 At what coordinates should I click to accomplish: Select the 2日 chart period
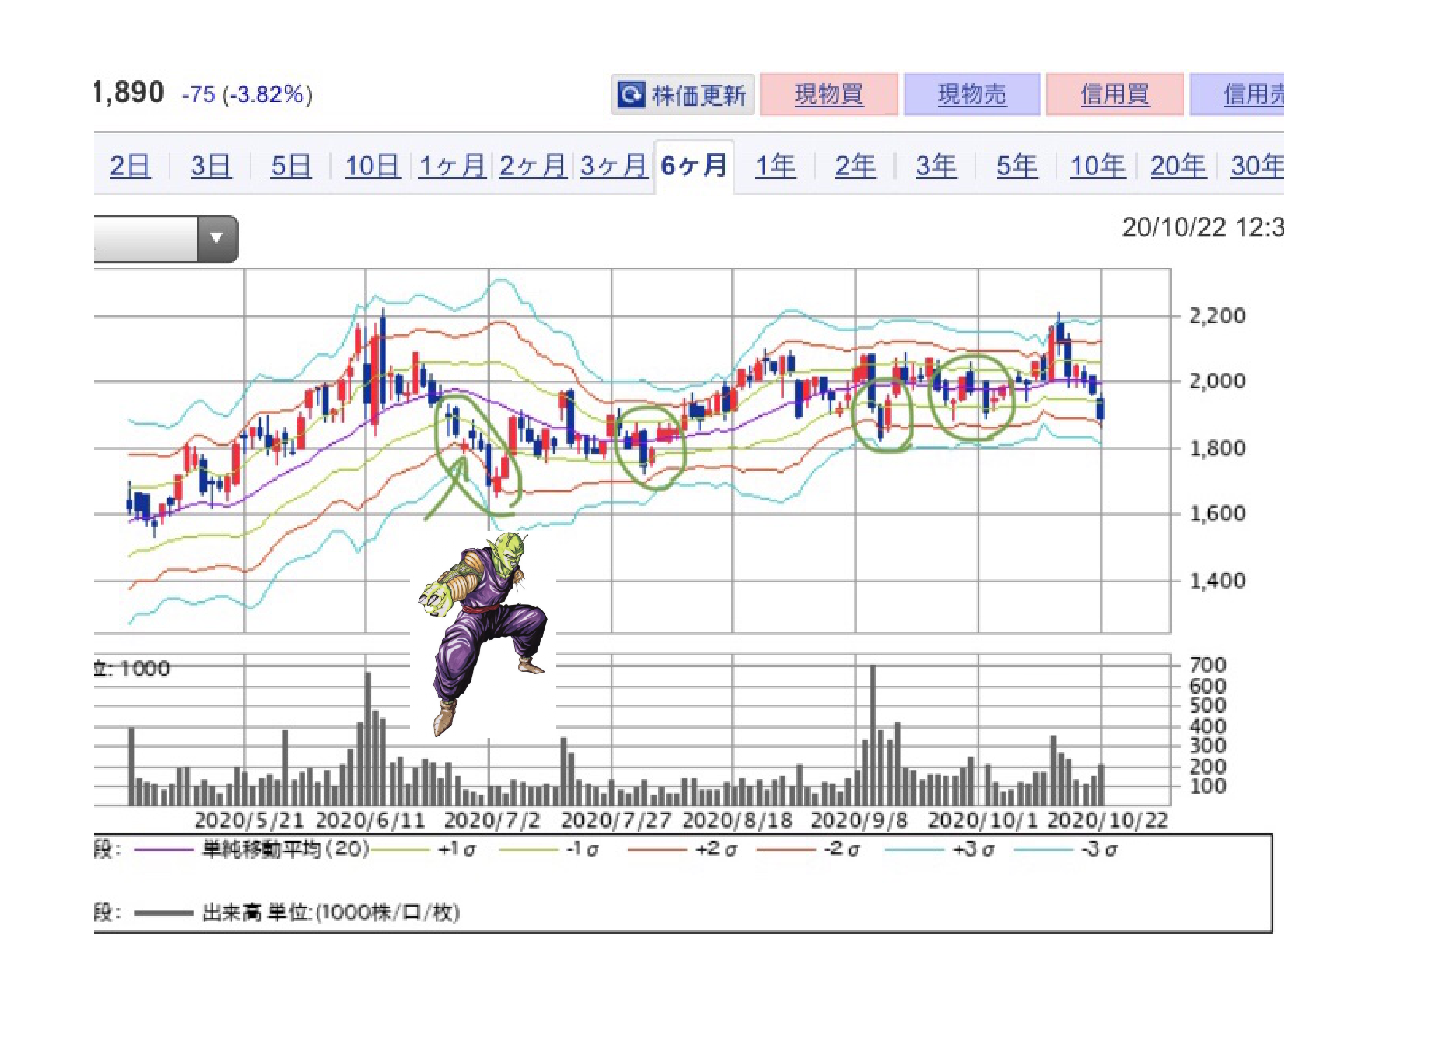pyautogui.click(x=130, y=165)
